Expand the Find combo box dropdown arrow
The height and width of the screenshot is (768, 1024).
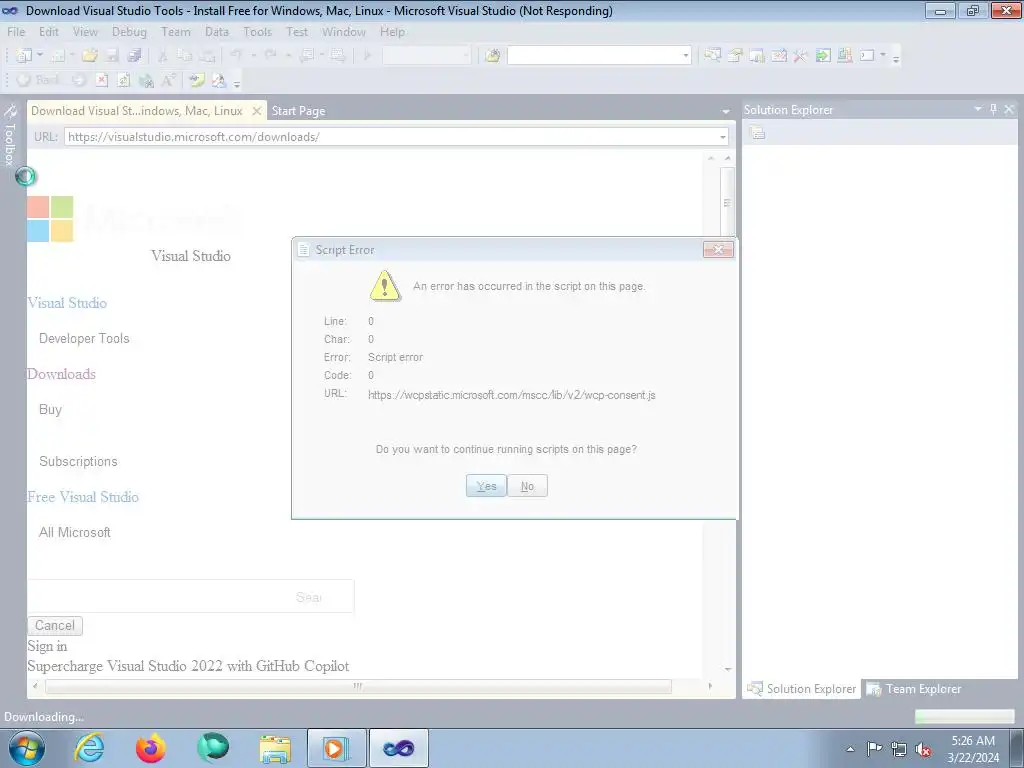click(x=685, y=56)
